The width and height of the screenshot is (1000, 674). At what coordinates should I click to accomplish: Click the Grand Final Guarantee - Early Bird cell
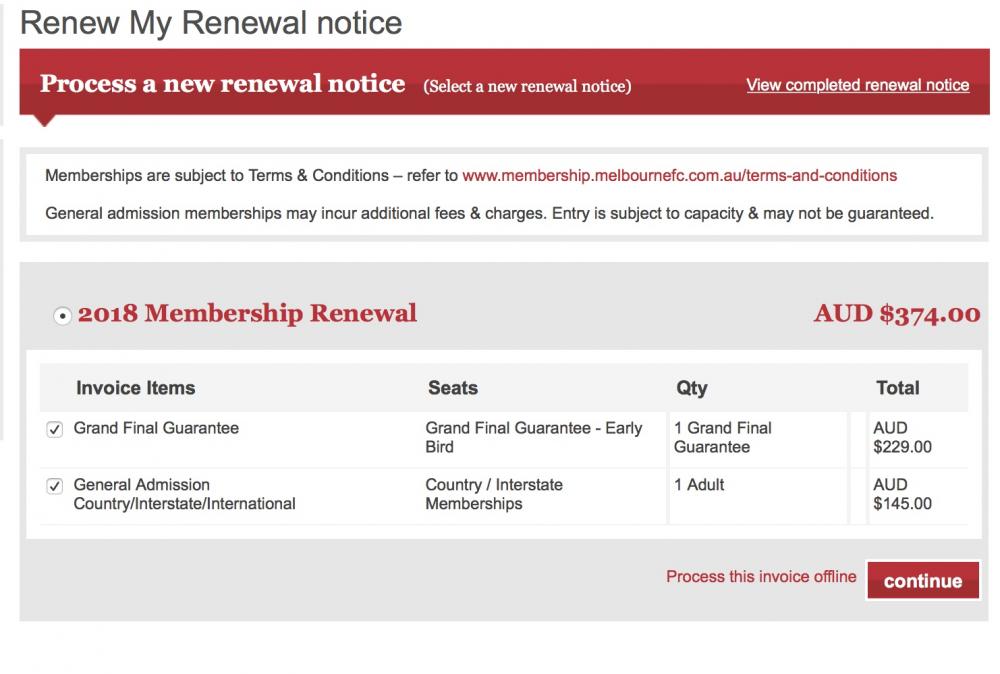[533, 437]
